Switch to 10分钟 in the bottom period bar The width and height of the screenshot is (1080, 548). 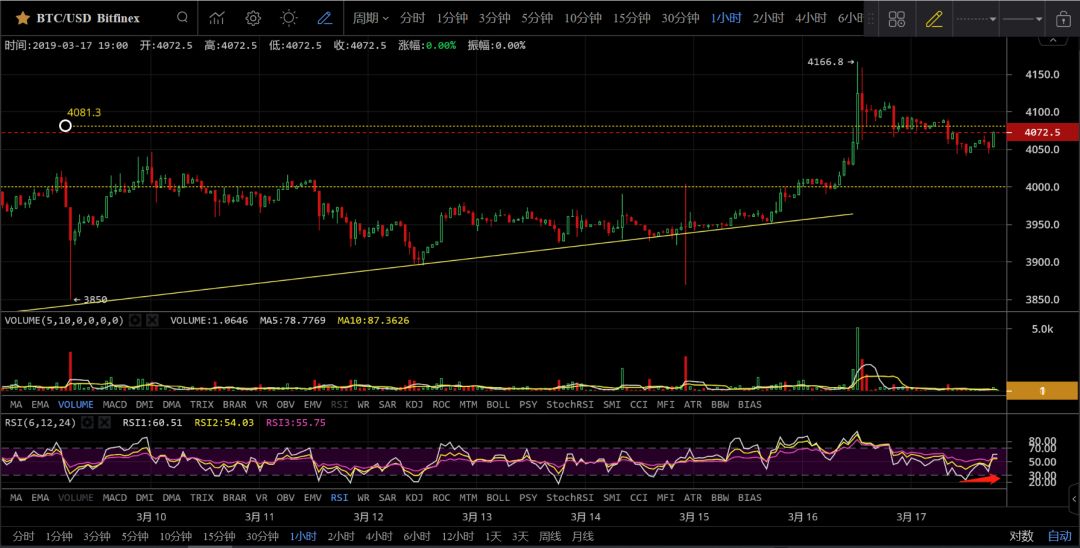[x=176, y=536]
